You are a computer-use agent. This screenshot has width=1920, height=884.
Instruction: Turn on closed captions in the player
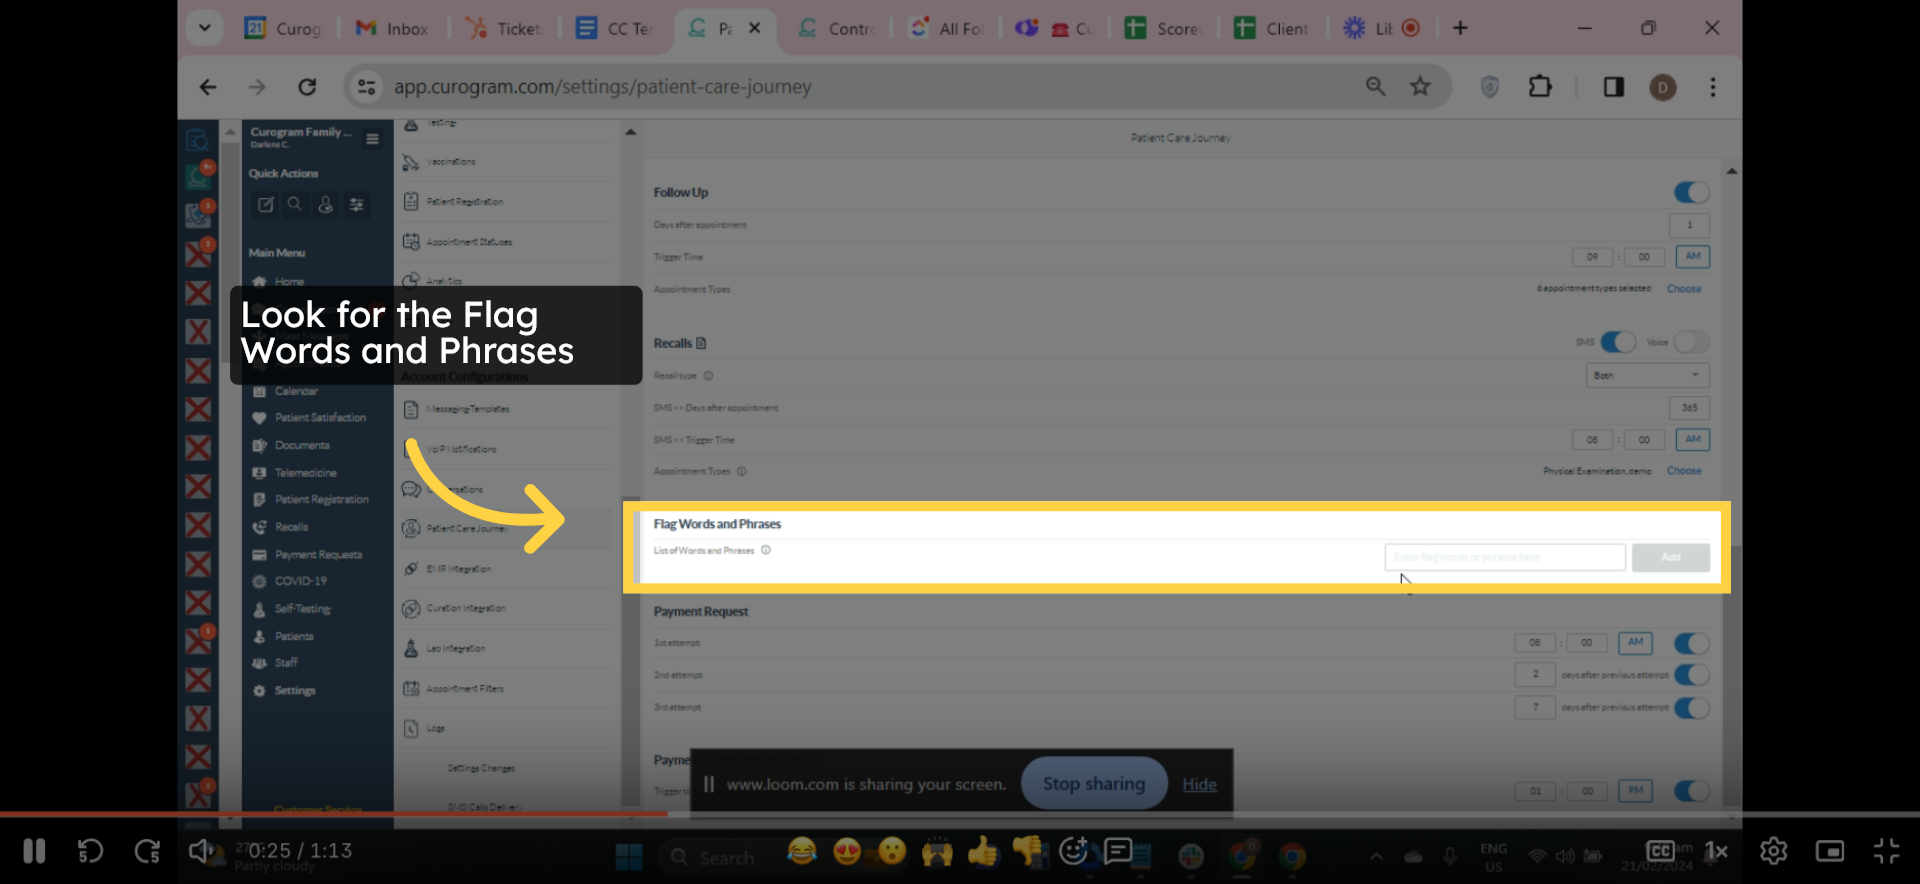tap(1660, 851)
